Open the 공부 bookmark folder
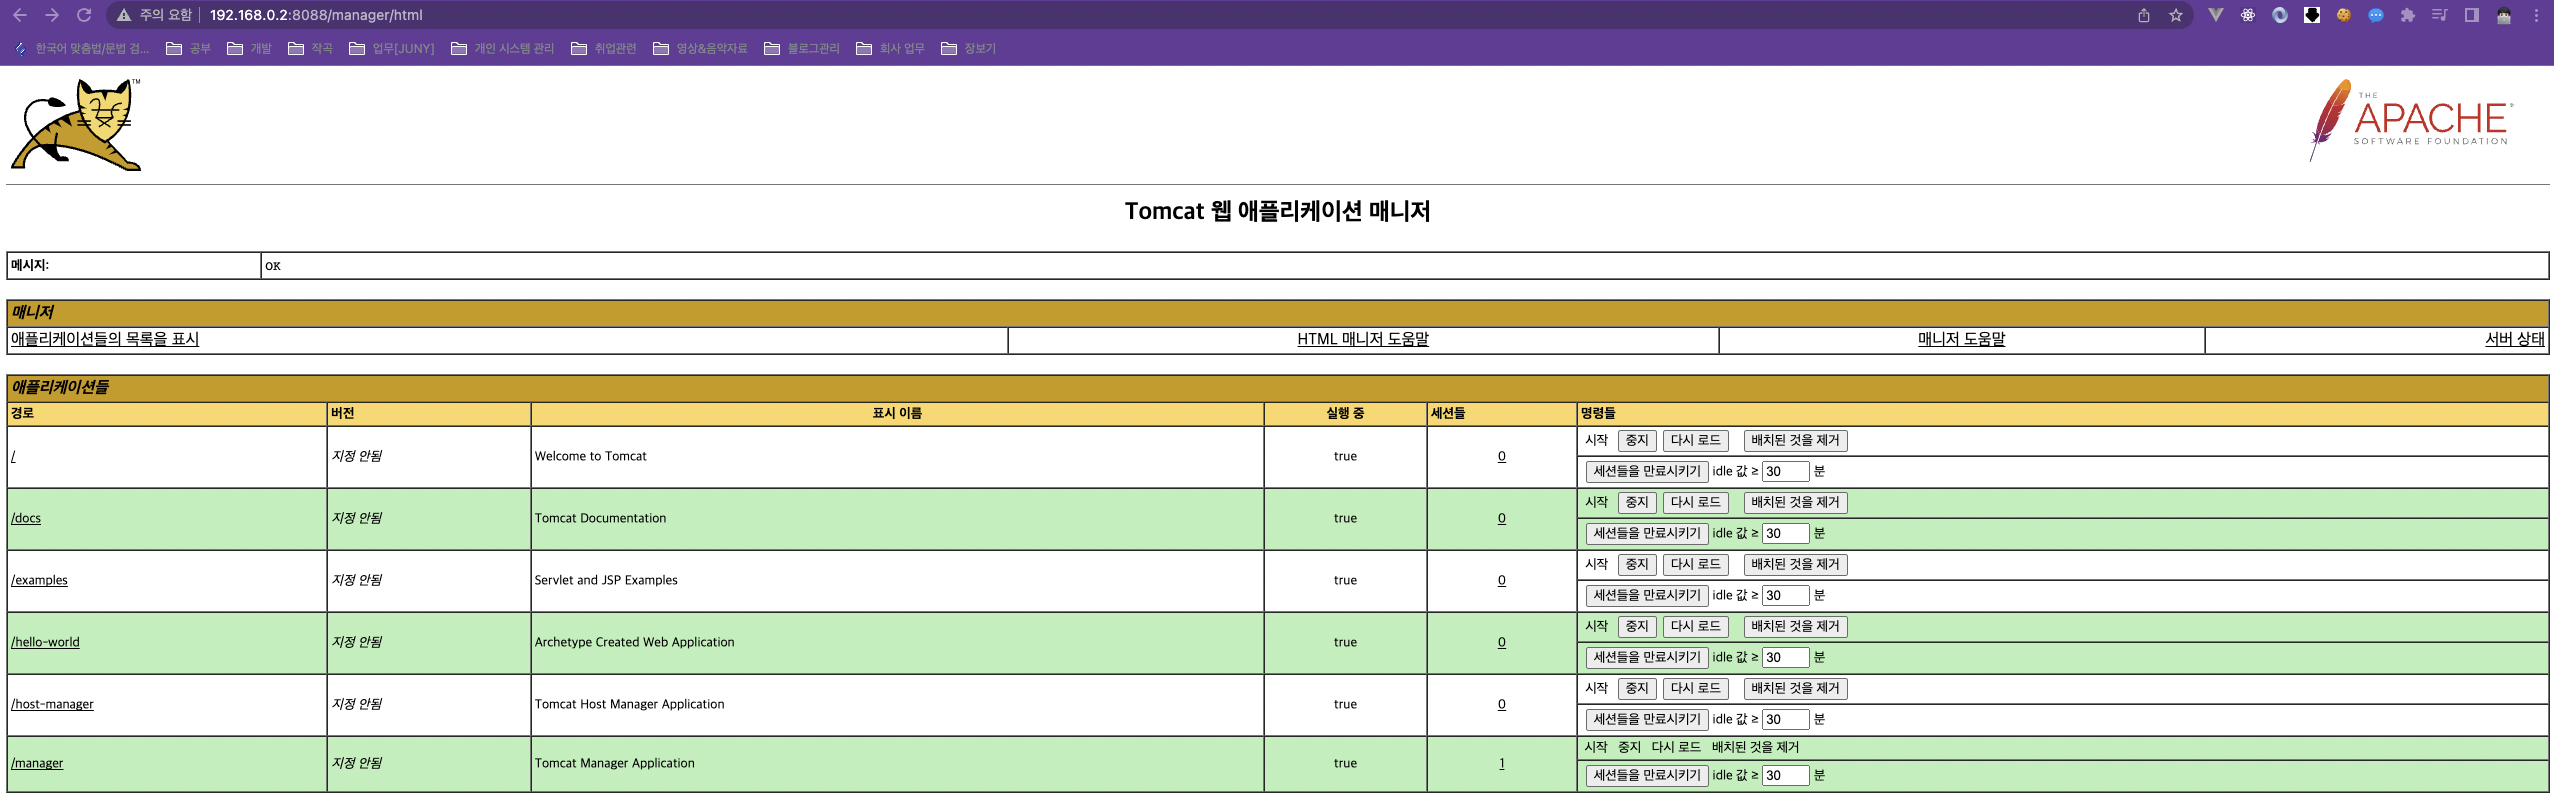Image resolution: width=2554 pixels, height=806 pixels. 188,48
